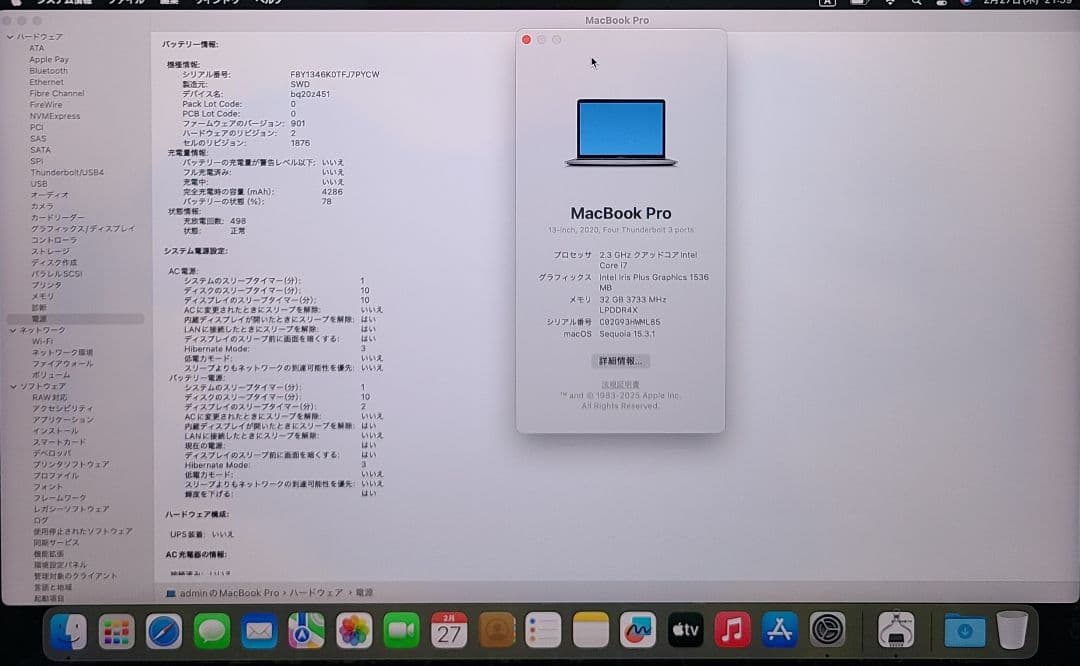
Task: Open Launchpad in the Dock
Action: point(116,631)
